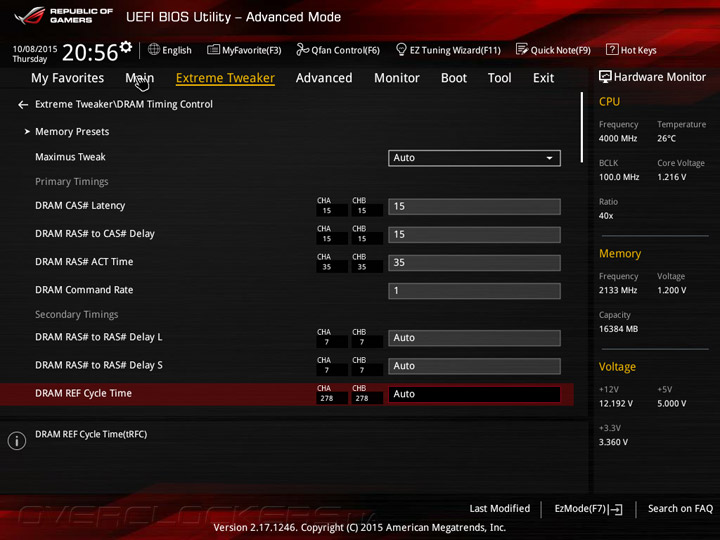Viewport: 720px width, 540px height.
Task: Select the DRAM RAS# ACT Time label
Action: 84,262
